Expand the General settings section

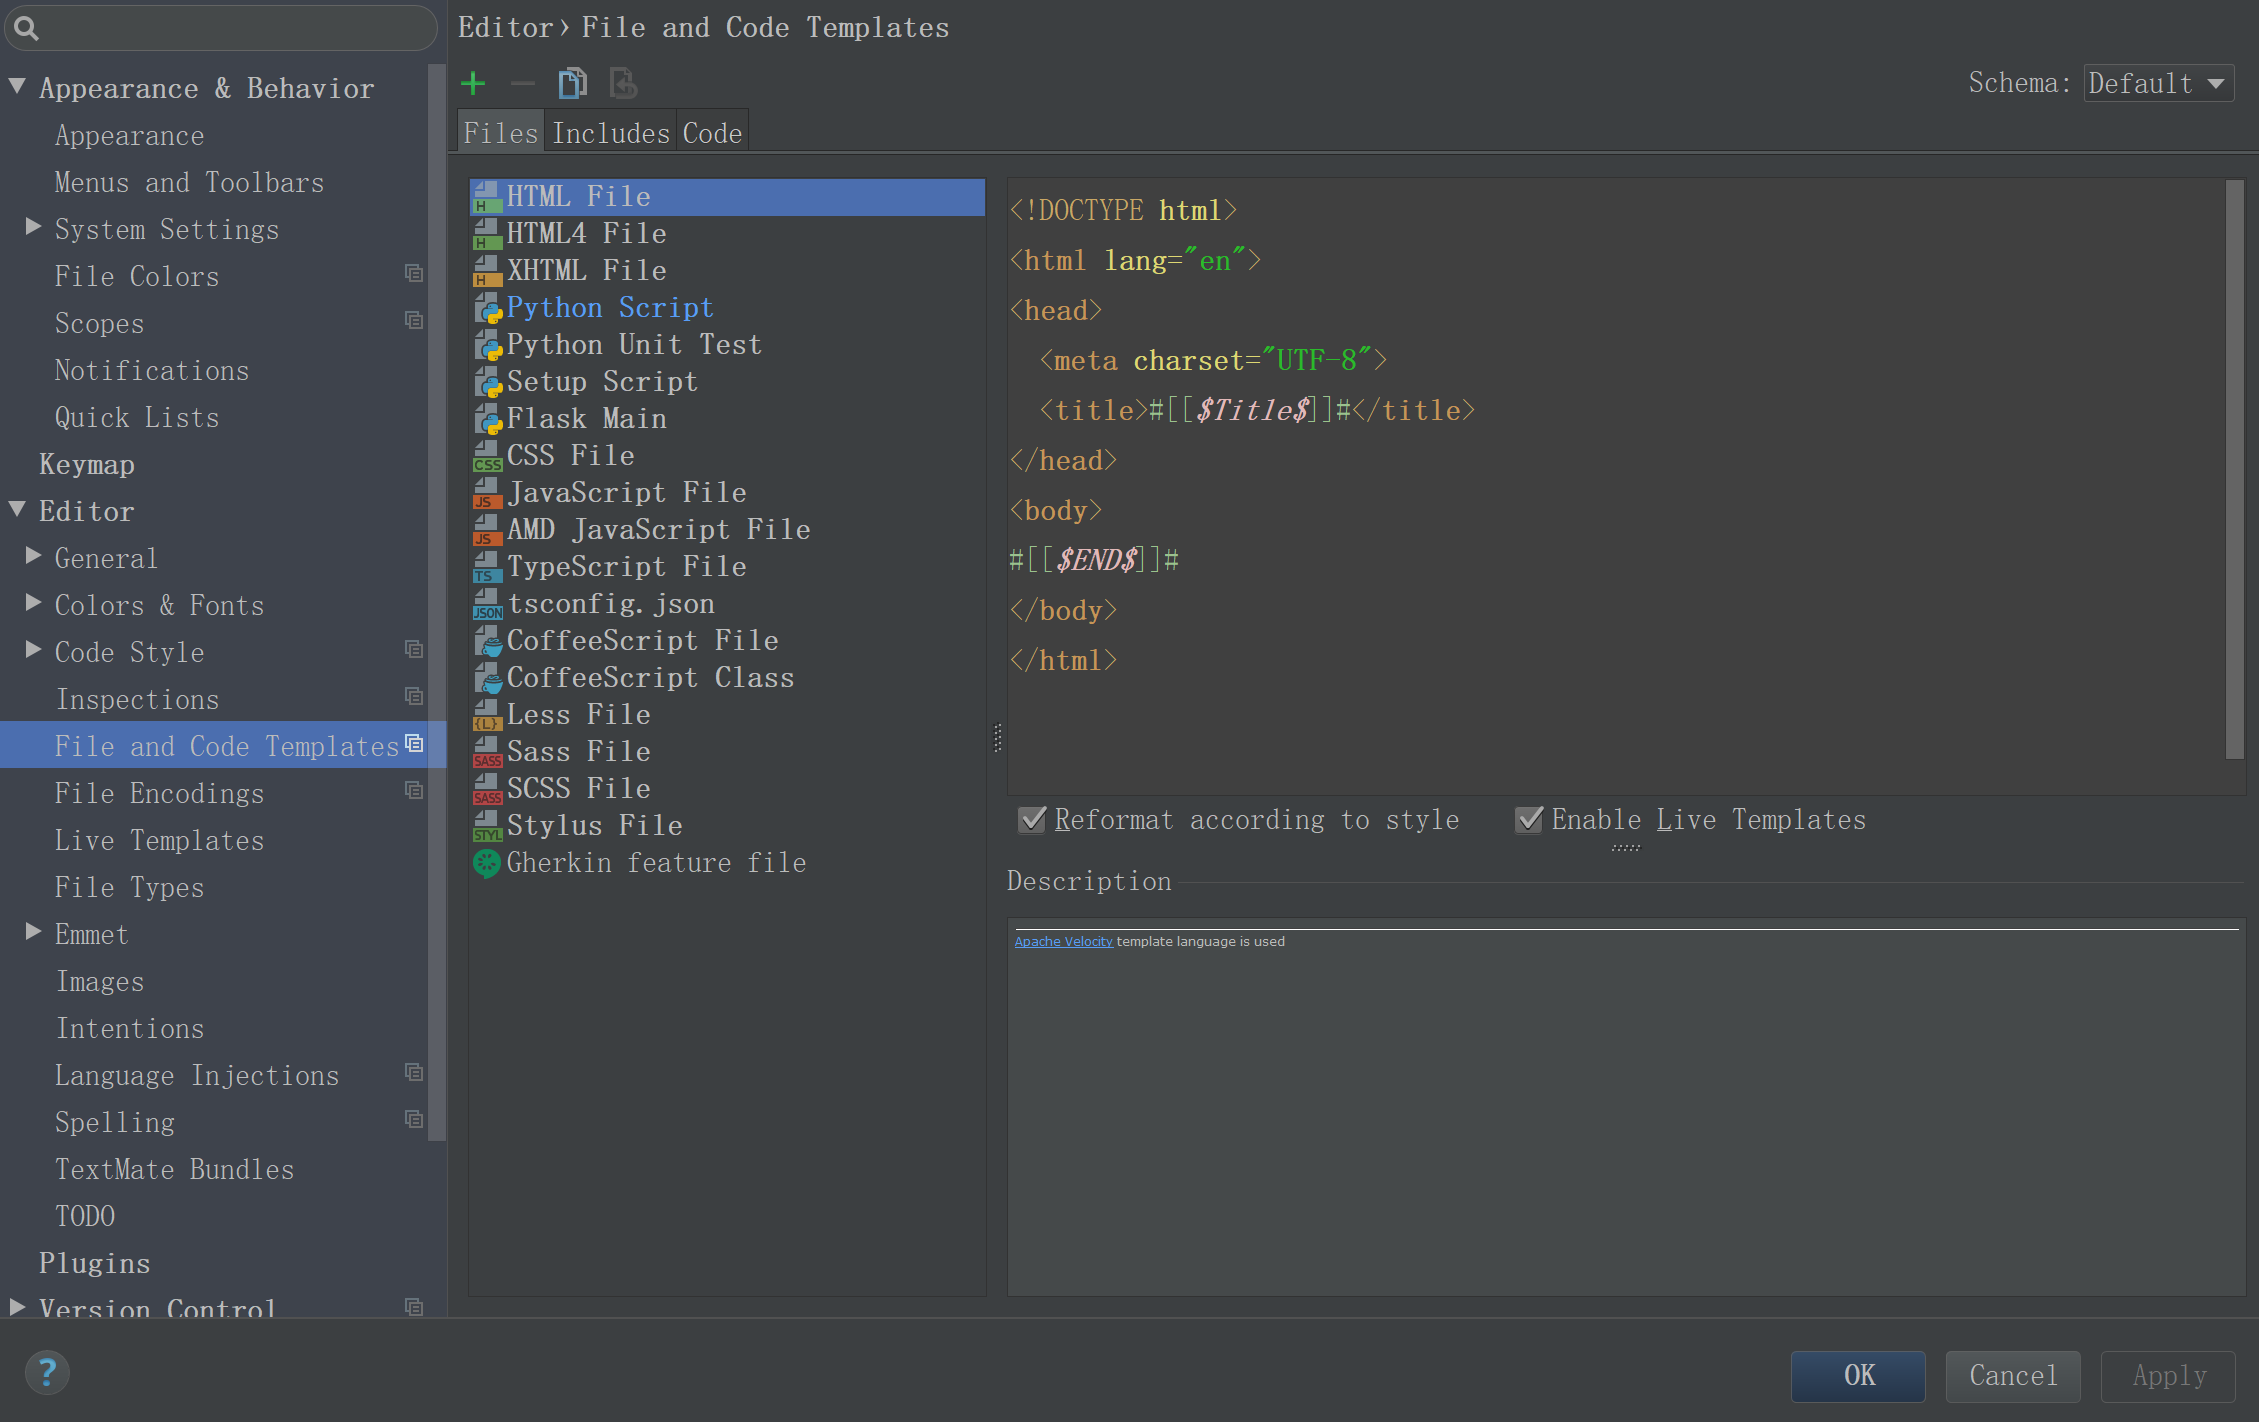click(34, 557)
